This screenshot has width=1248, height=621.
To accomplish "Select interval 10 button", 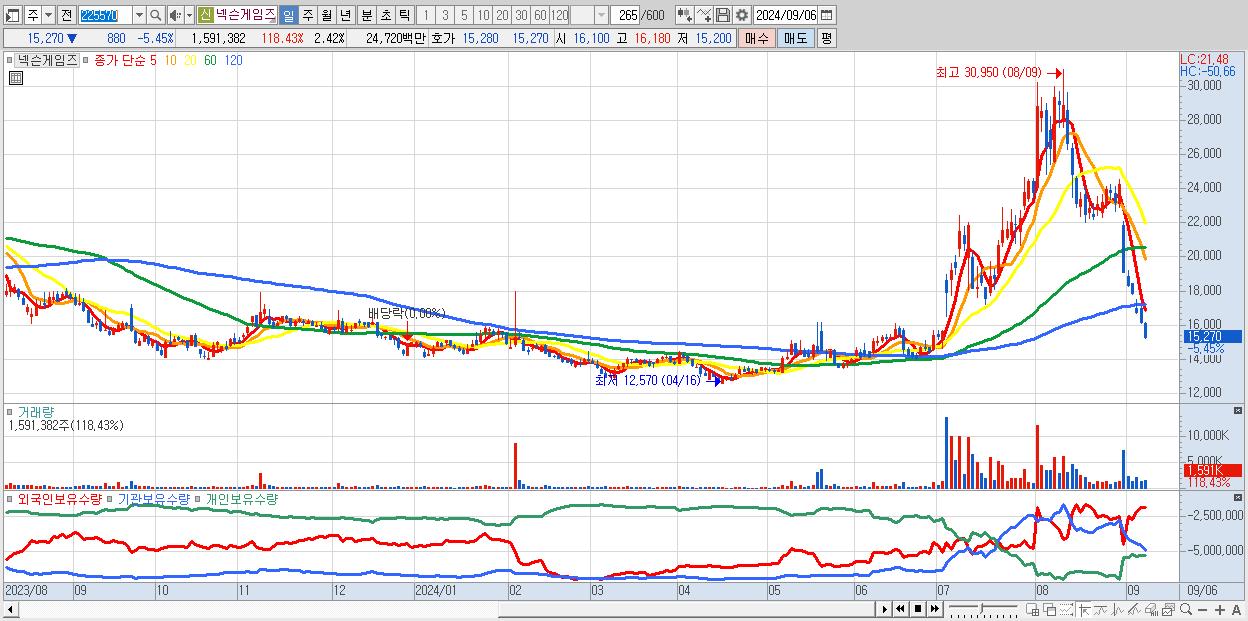I will click(483, 15).
